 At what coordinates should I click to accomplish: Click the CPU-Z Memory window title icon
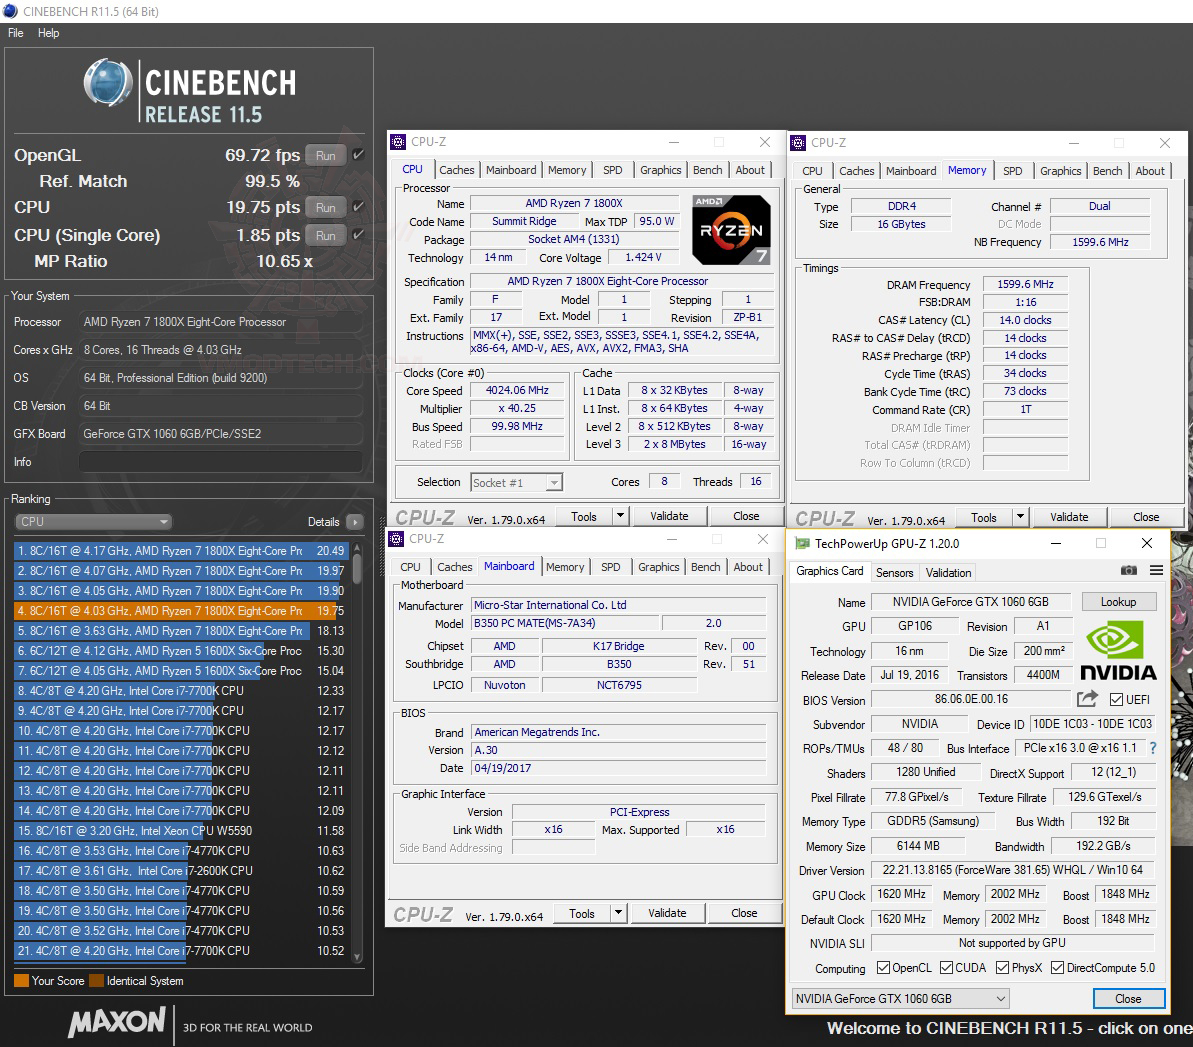pyautogui.click(x=798, y=143)
